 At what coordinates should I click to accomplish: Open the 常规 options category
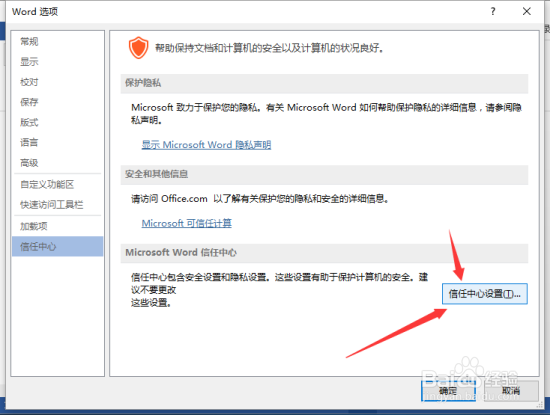click(57, 41)
